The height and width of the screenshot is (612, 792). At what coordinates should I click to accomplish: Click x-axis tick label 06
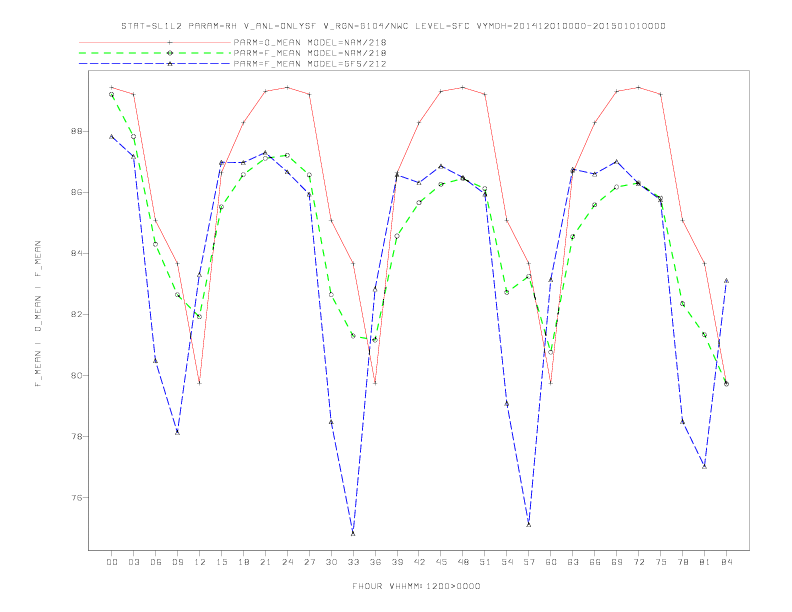point(156,562)
